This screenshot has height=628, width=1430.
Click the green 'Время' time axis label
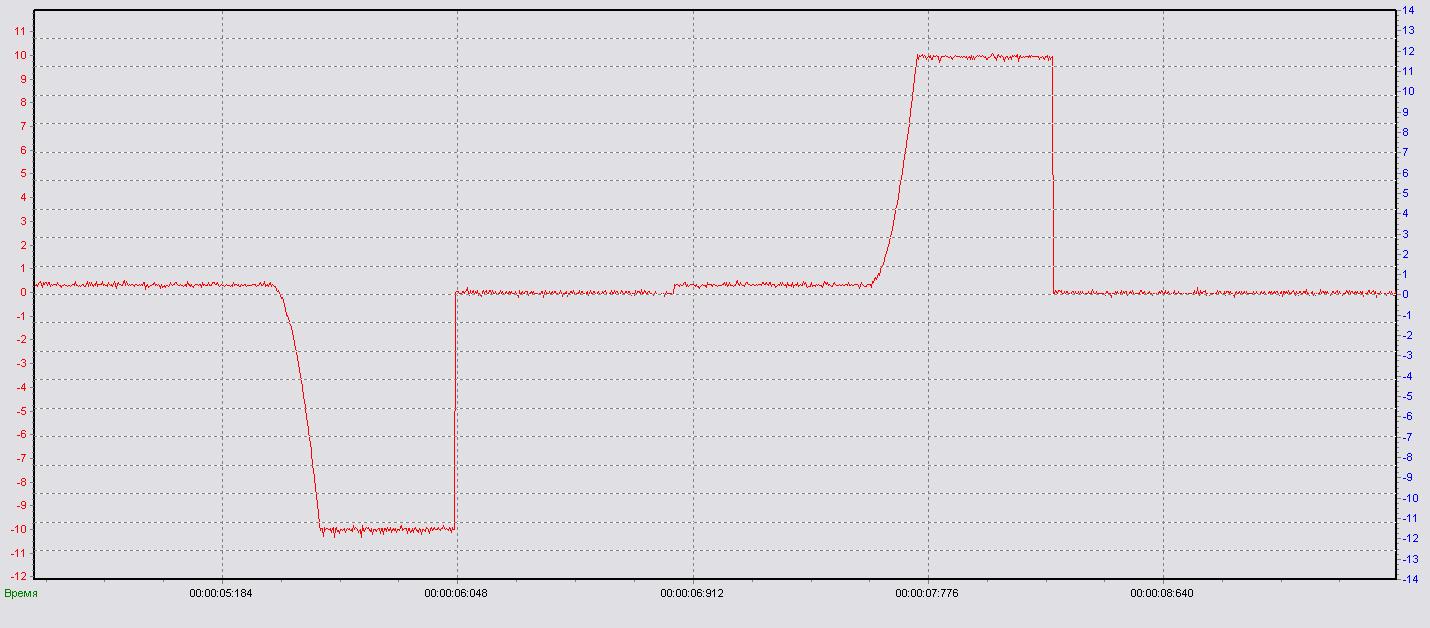tap(21, 593)
